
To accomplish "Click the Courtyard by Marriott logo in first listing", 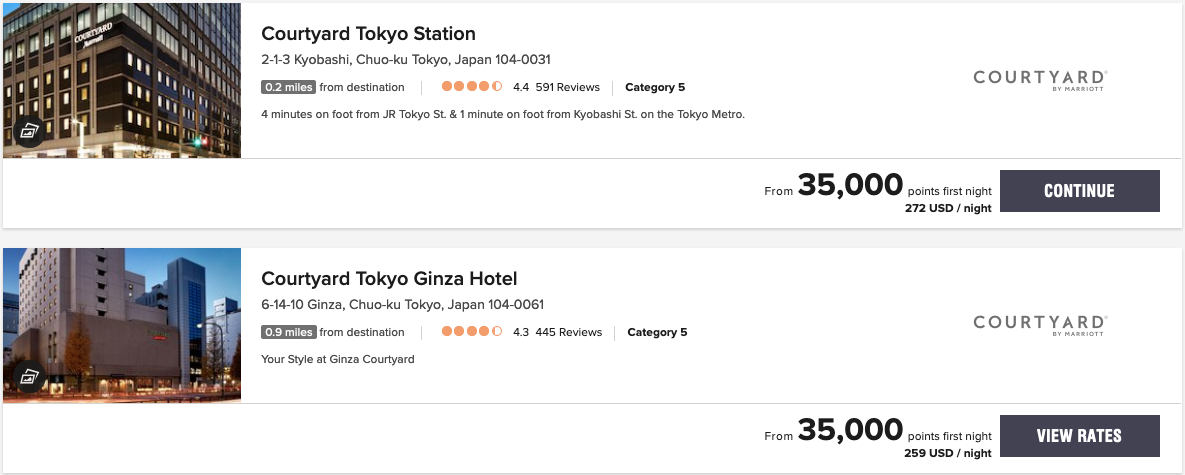I will (x=1040, y=80).
